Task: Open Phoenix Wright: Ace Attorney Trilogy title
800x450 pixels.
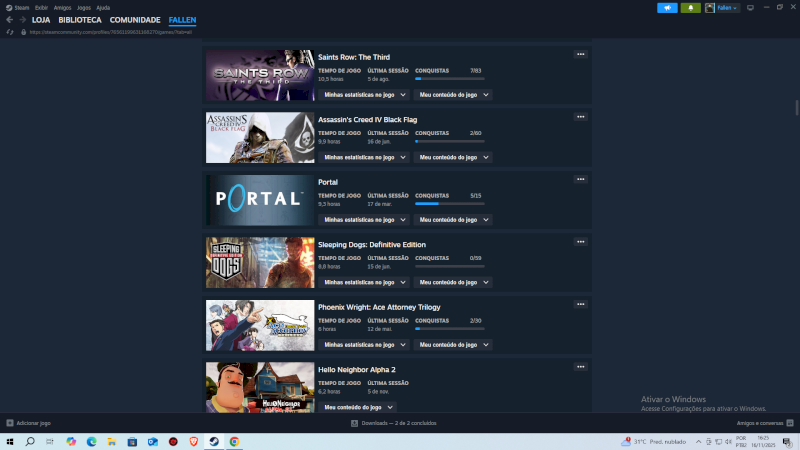Action: click(x=379, y=307)
